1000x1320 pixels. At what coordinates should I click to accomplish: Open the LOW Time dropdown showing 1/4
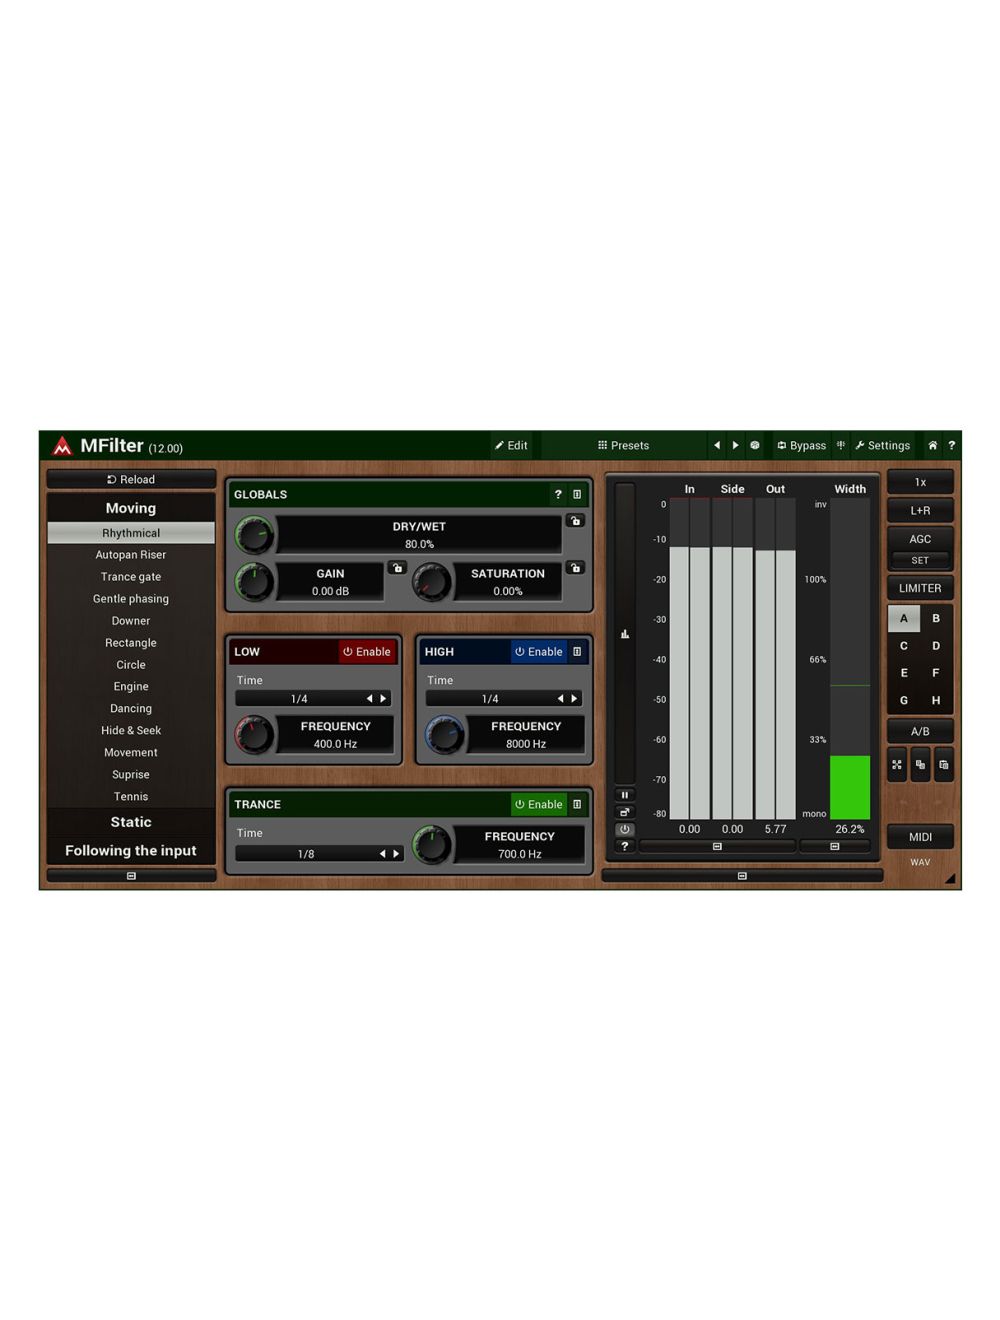313,698
